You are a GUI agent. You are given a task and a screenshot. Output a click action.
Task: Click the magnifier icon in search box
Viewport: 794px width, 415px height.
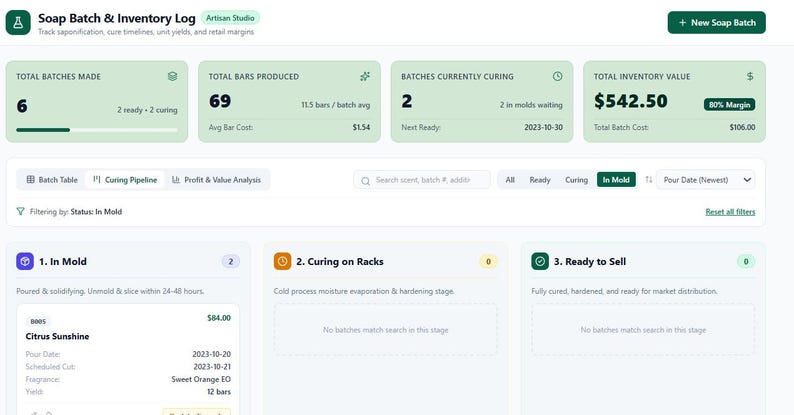365,181
